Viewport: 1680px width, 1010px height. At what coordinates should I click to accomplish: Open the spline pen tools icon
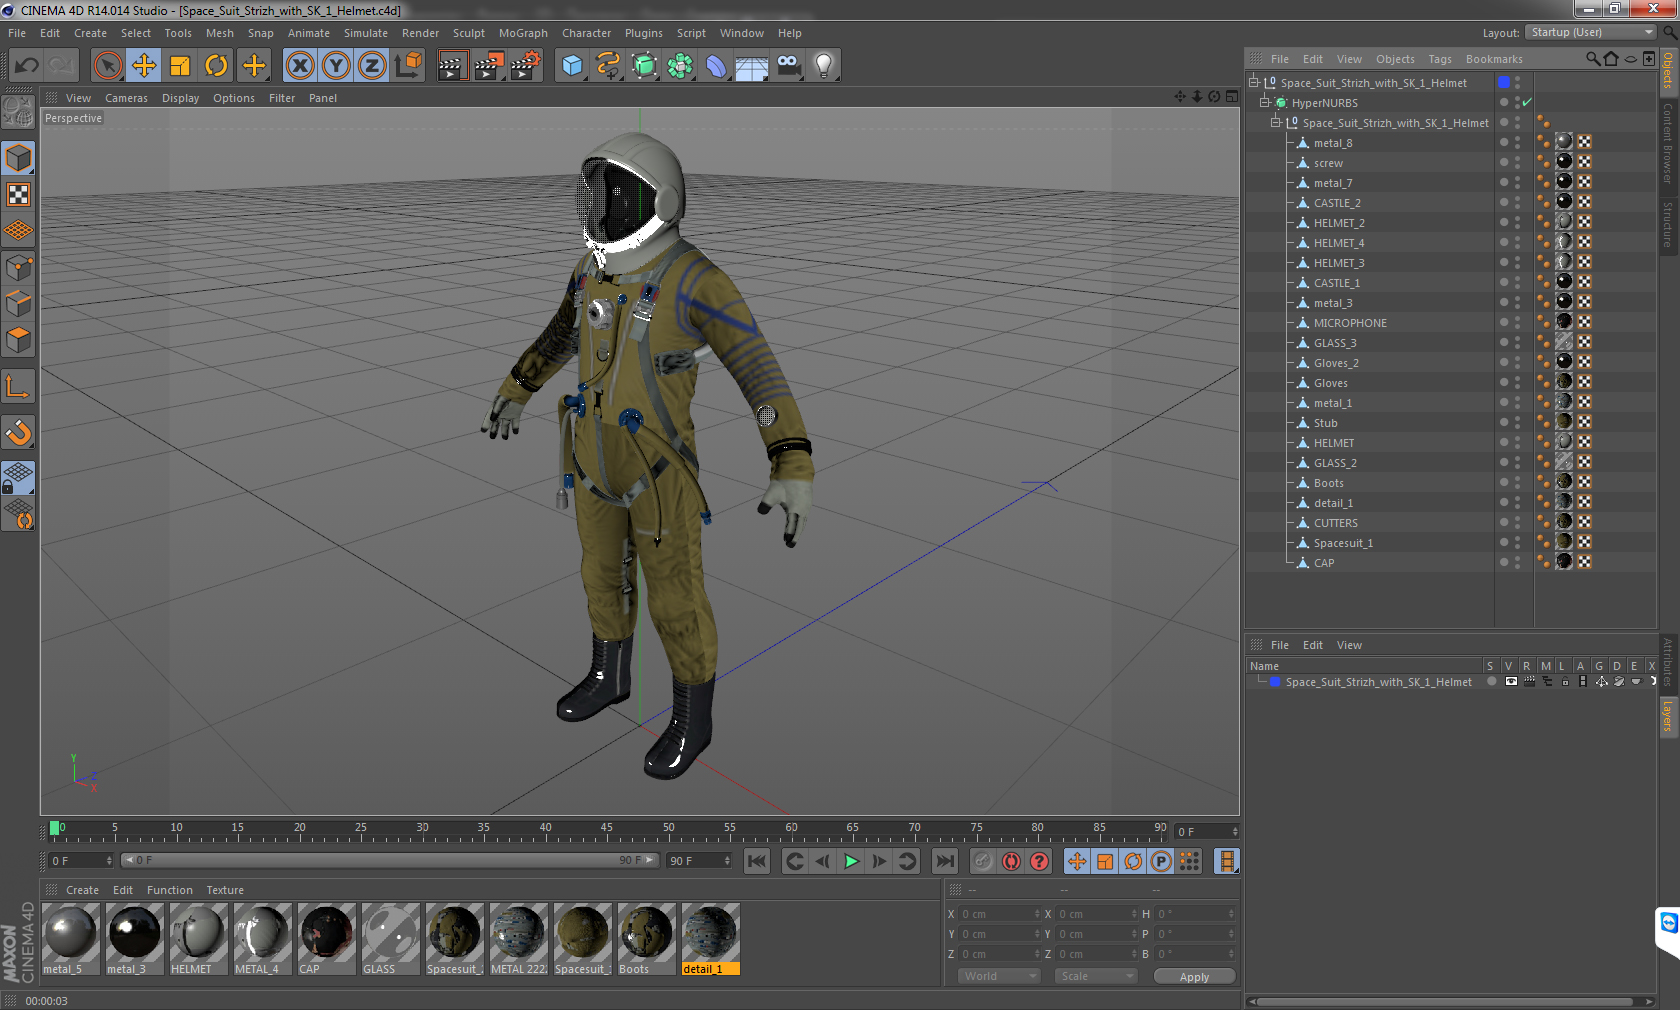608,66
